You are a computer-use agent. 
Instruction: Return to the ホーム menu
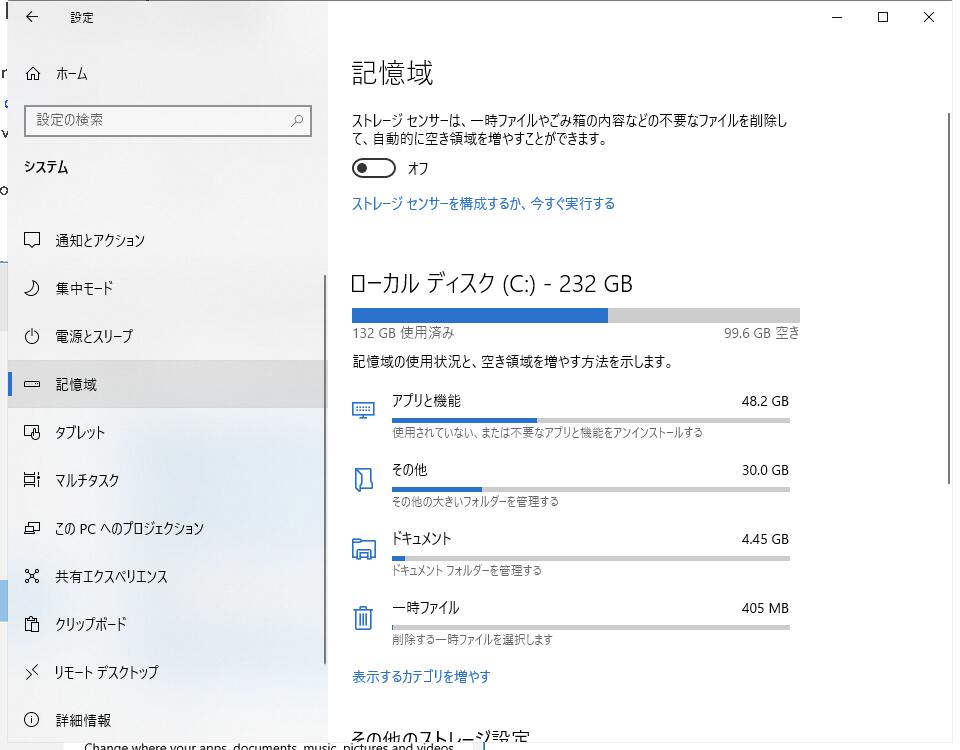(x=70, y=73)
